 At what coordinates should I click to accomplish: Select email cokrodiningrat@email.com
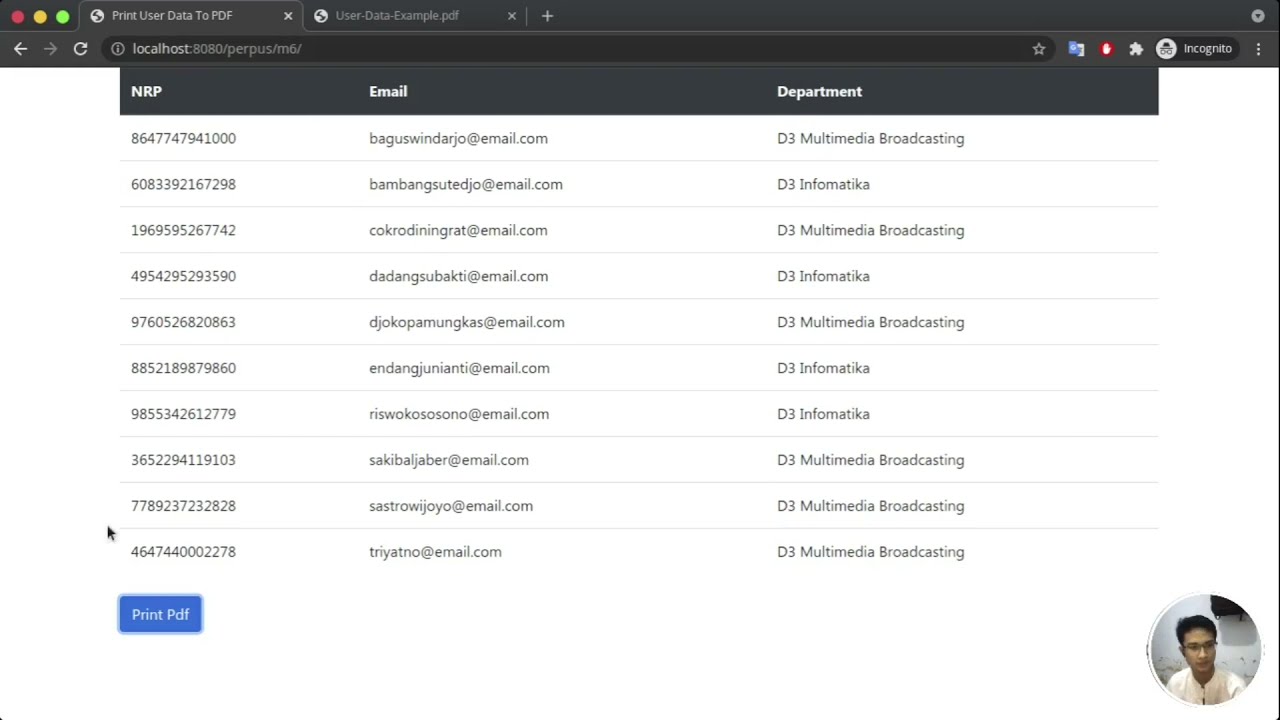coord(458,230)
